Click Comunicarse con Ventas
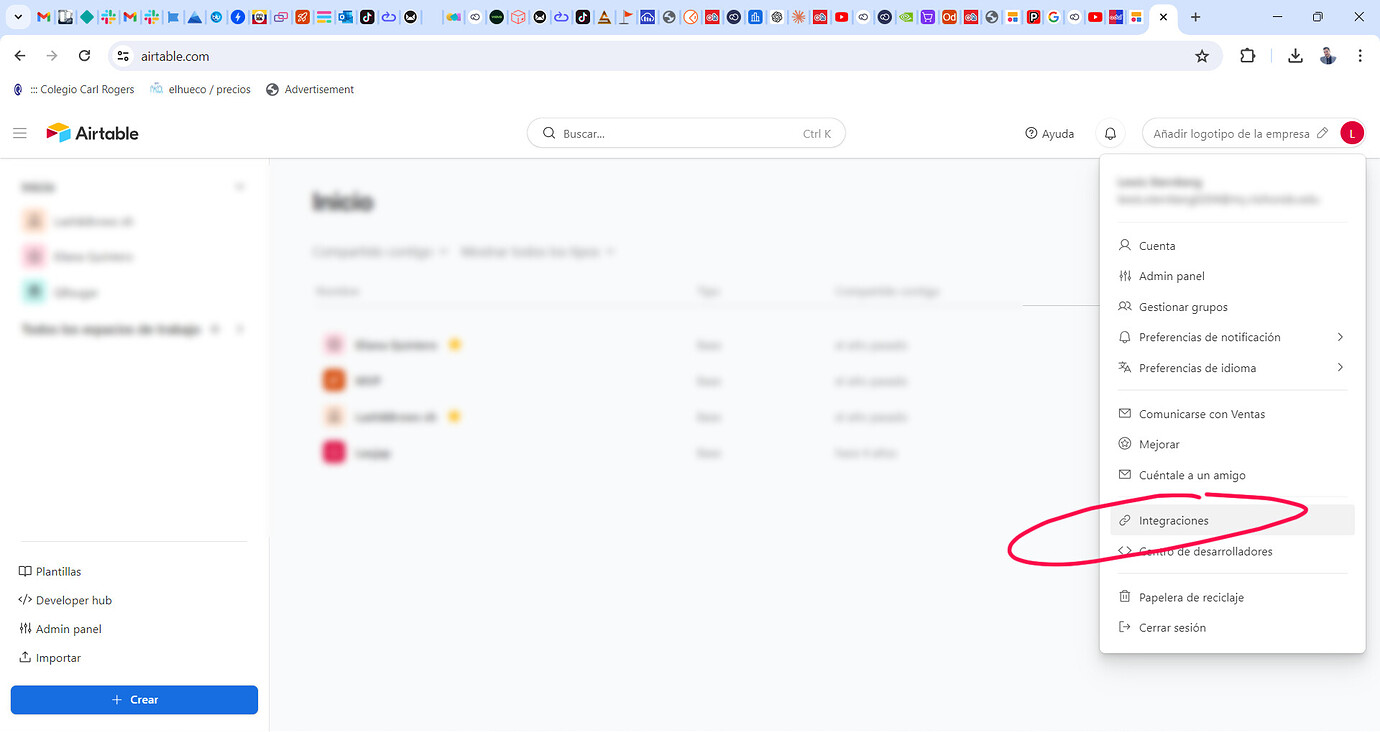1380x732 pixels. click(x=1203, y=413)
